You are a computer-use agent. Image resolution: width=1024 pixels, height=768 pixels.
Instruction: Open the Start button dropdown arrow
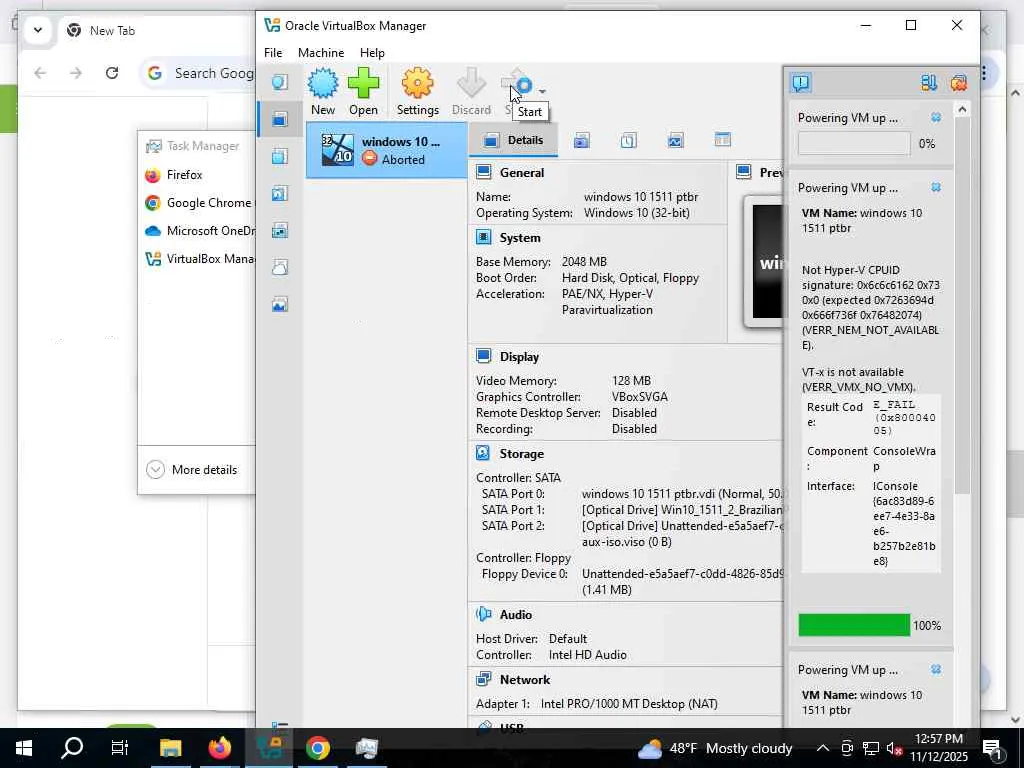(542, 91)
